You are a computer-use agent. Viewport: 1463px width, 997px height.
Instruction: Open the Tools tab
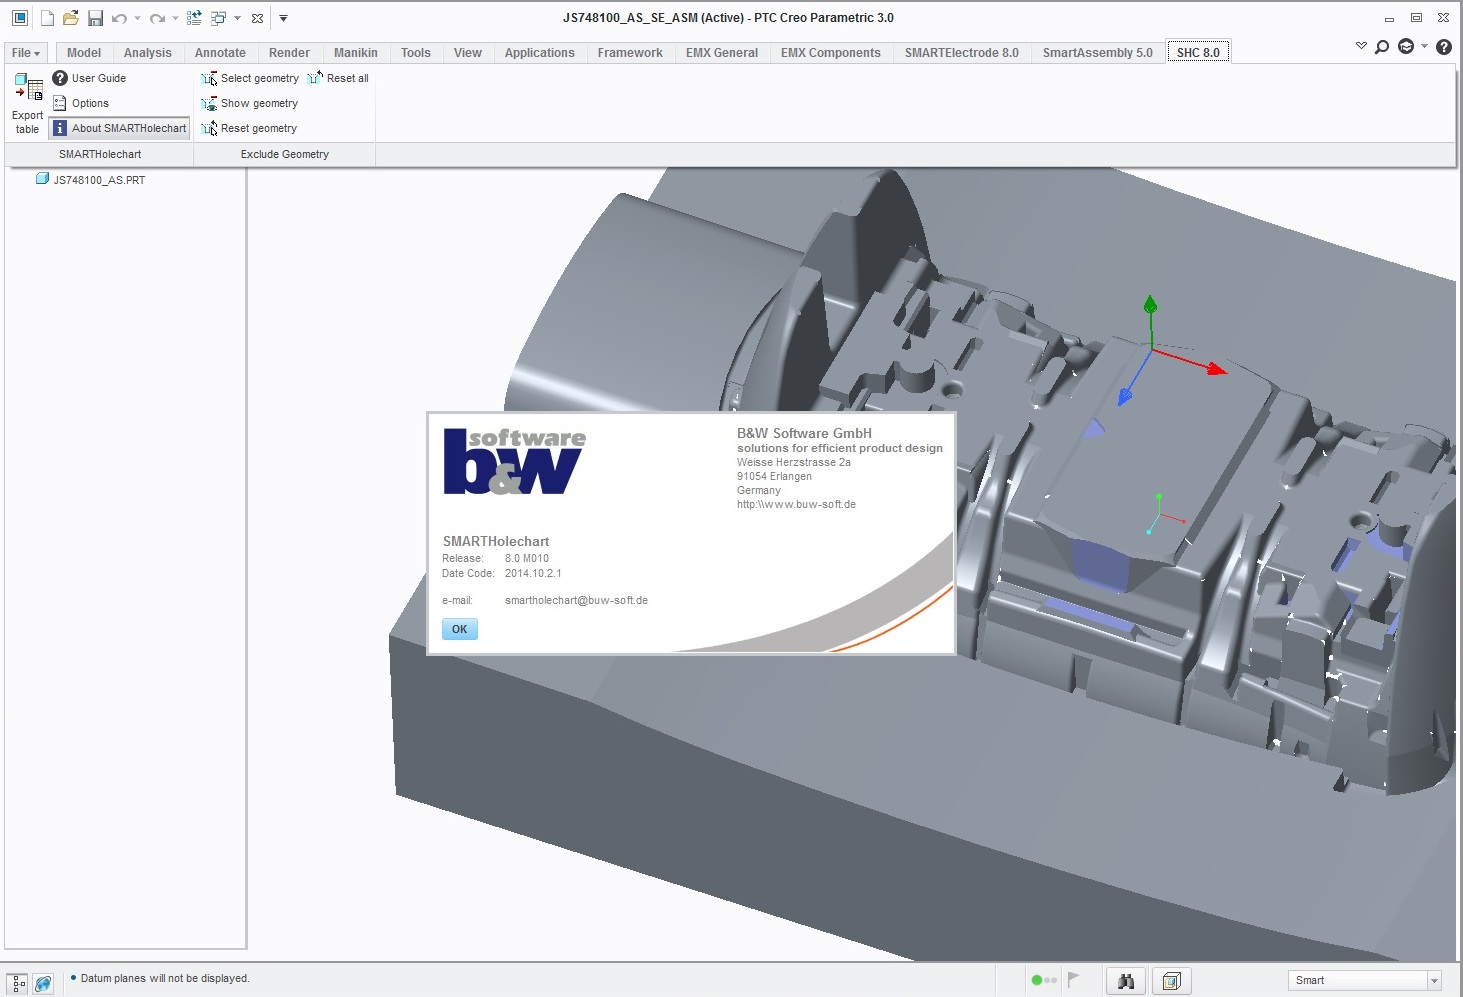[x=416, y=53]
